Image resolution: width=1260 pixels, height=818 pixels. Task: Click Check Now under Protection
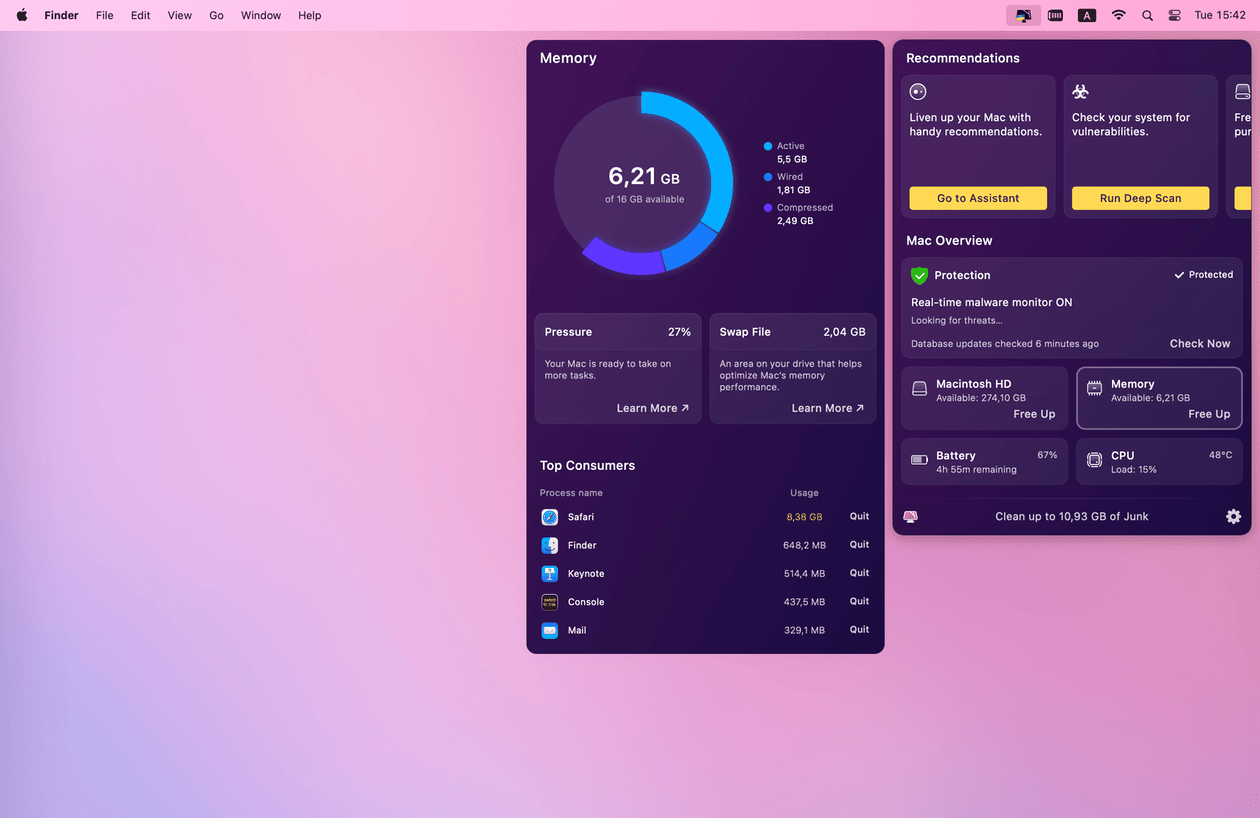[1199, 343]
